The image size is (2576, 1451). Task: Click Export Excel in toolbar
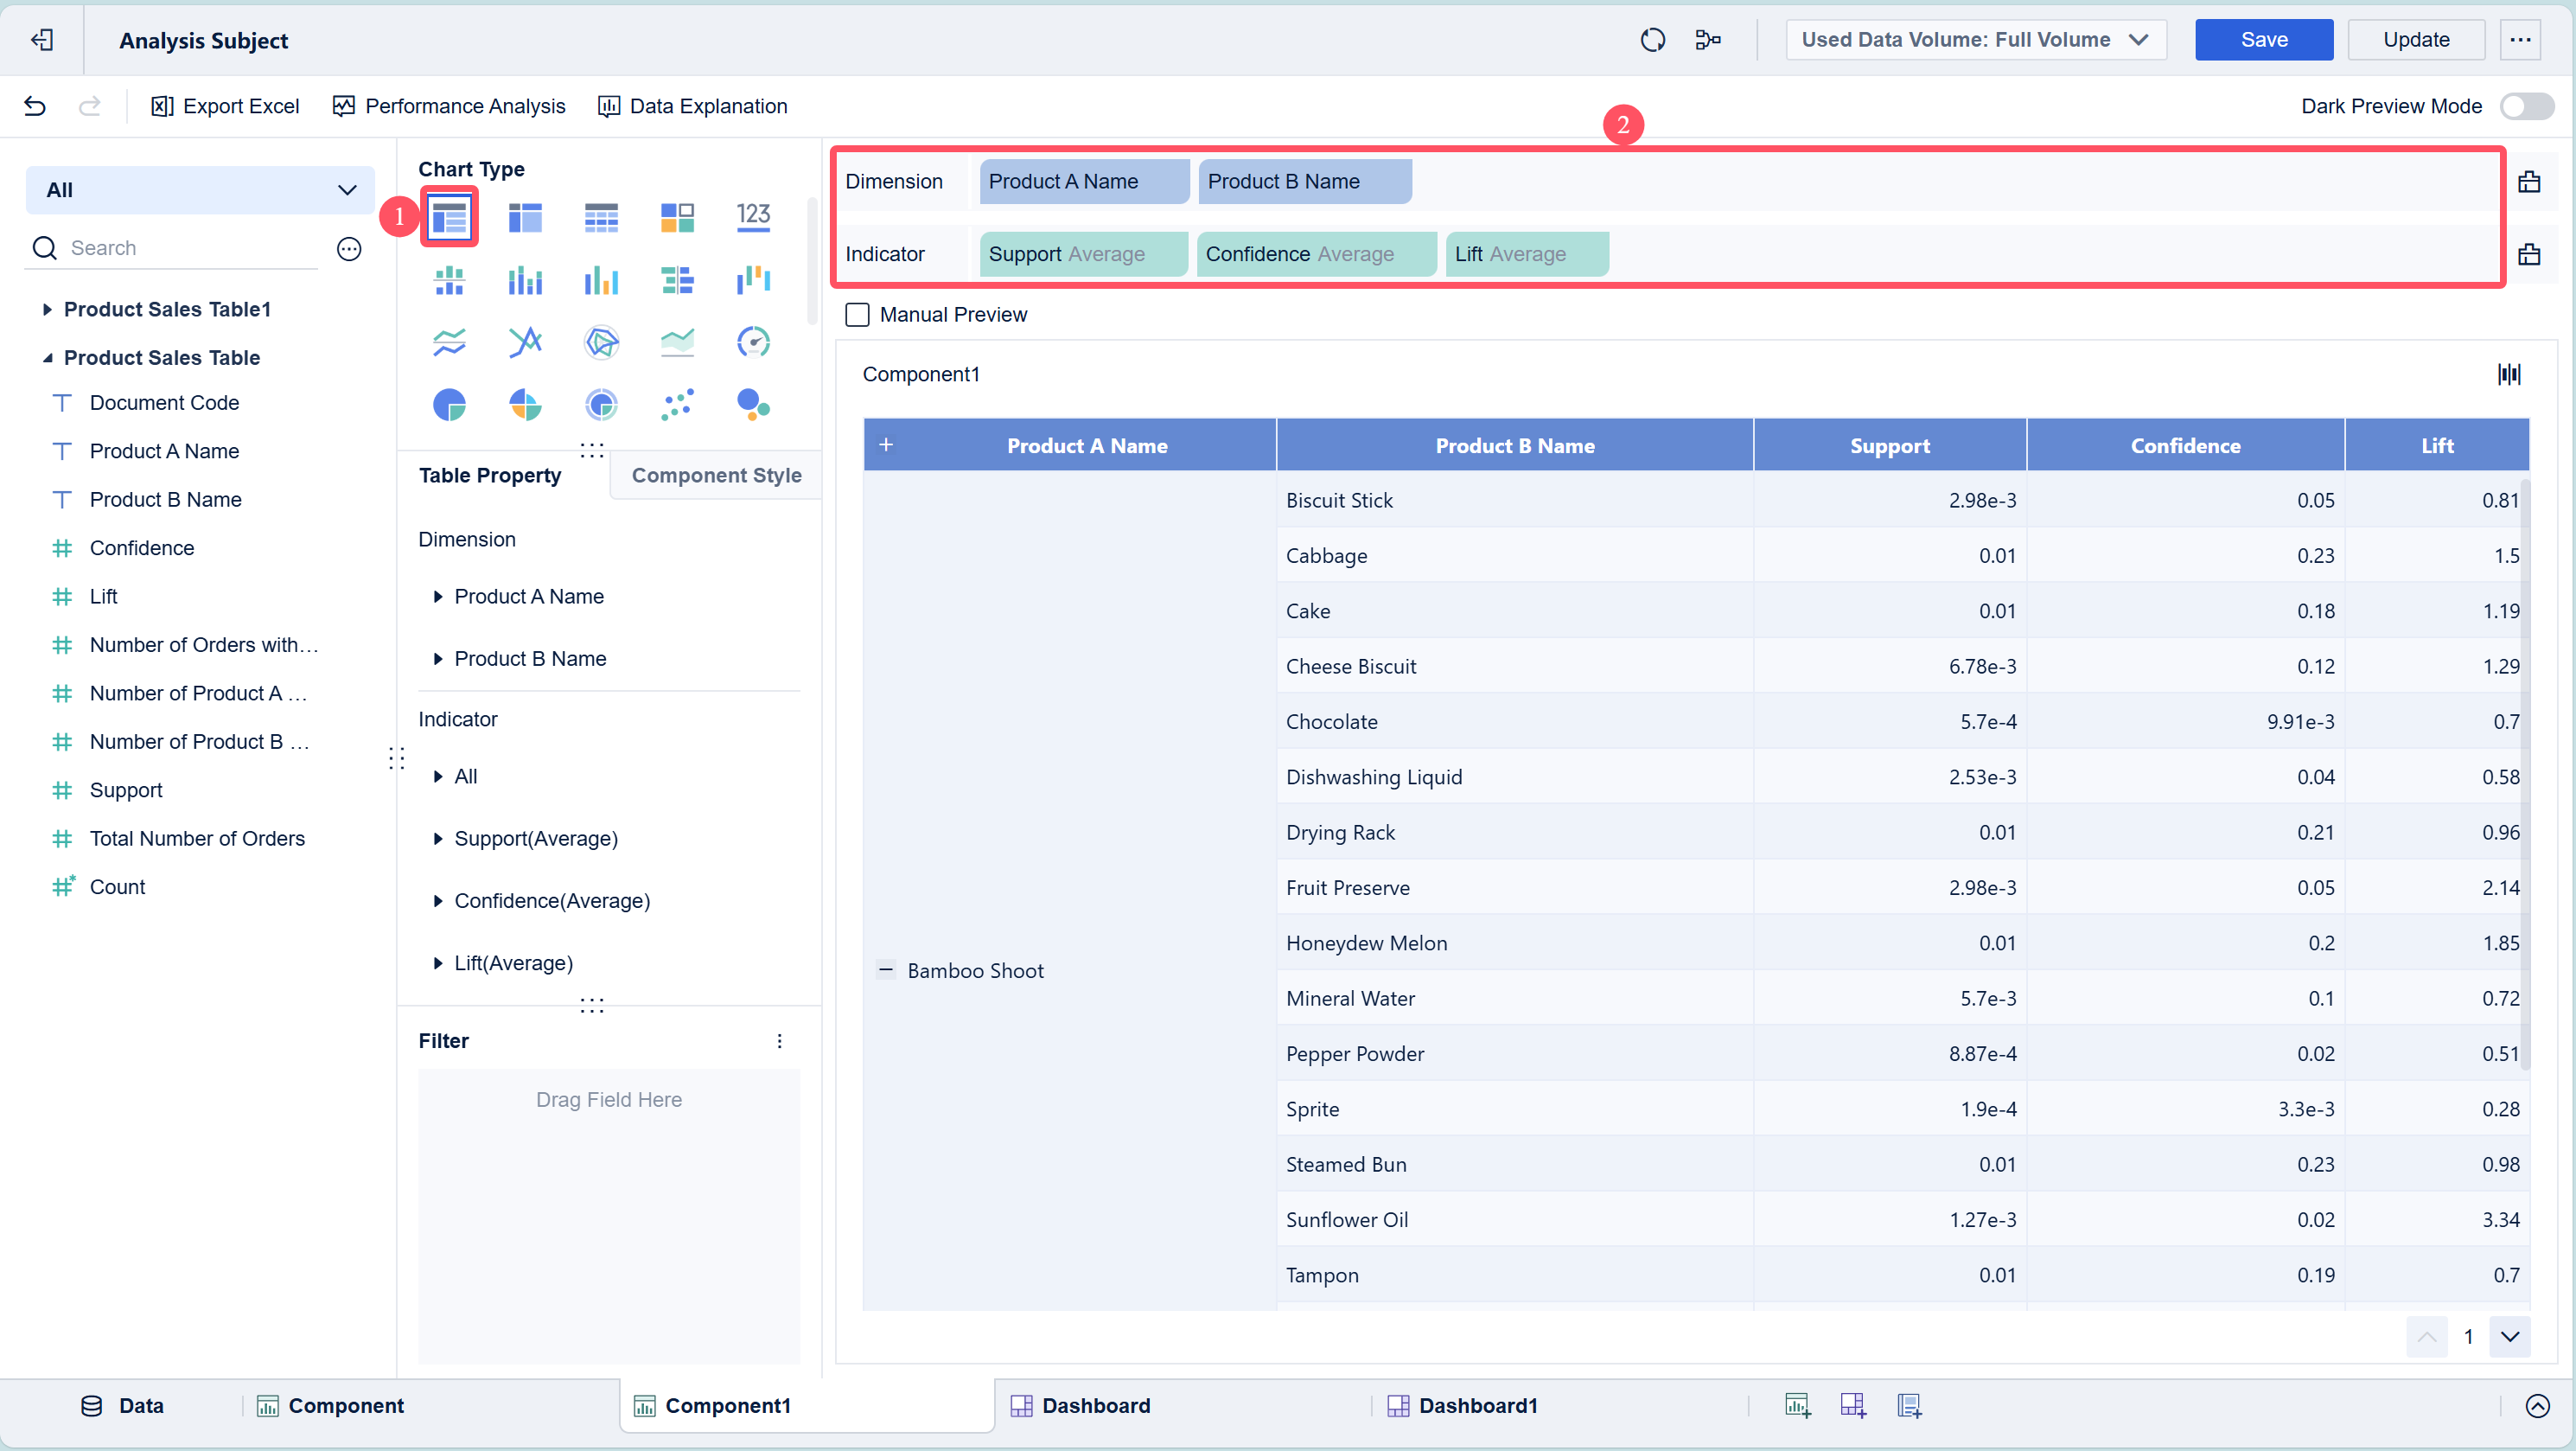(x=225, y=106)
